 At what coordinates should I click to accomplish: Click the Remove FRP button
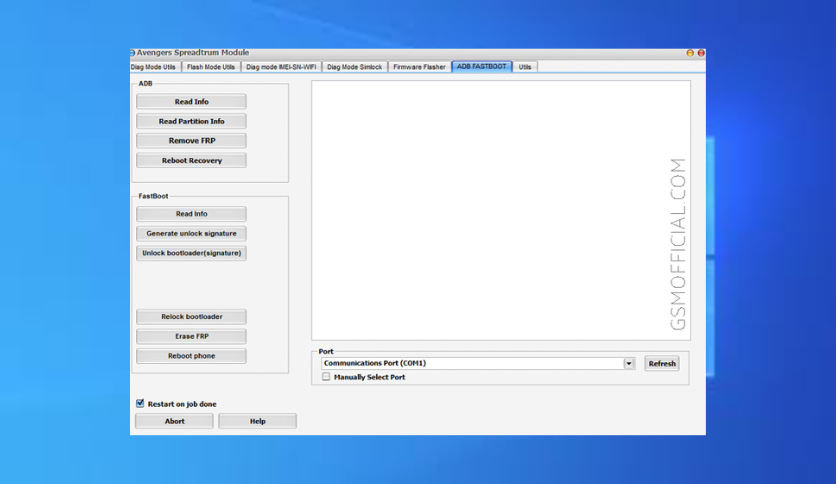coord(191,141)
